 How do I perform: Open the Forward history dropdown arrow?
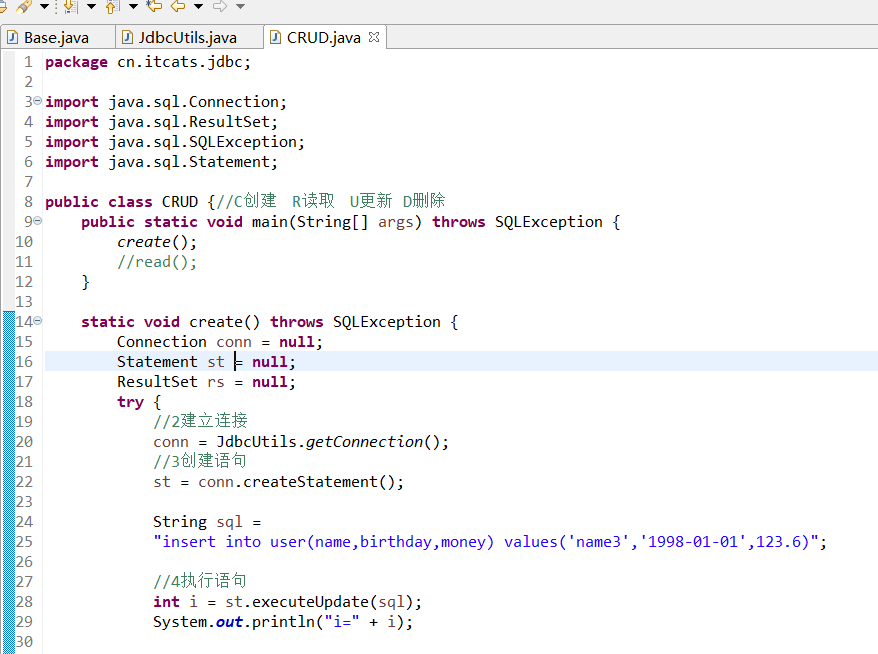click(241, 7)
